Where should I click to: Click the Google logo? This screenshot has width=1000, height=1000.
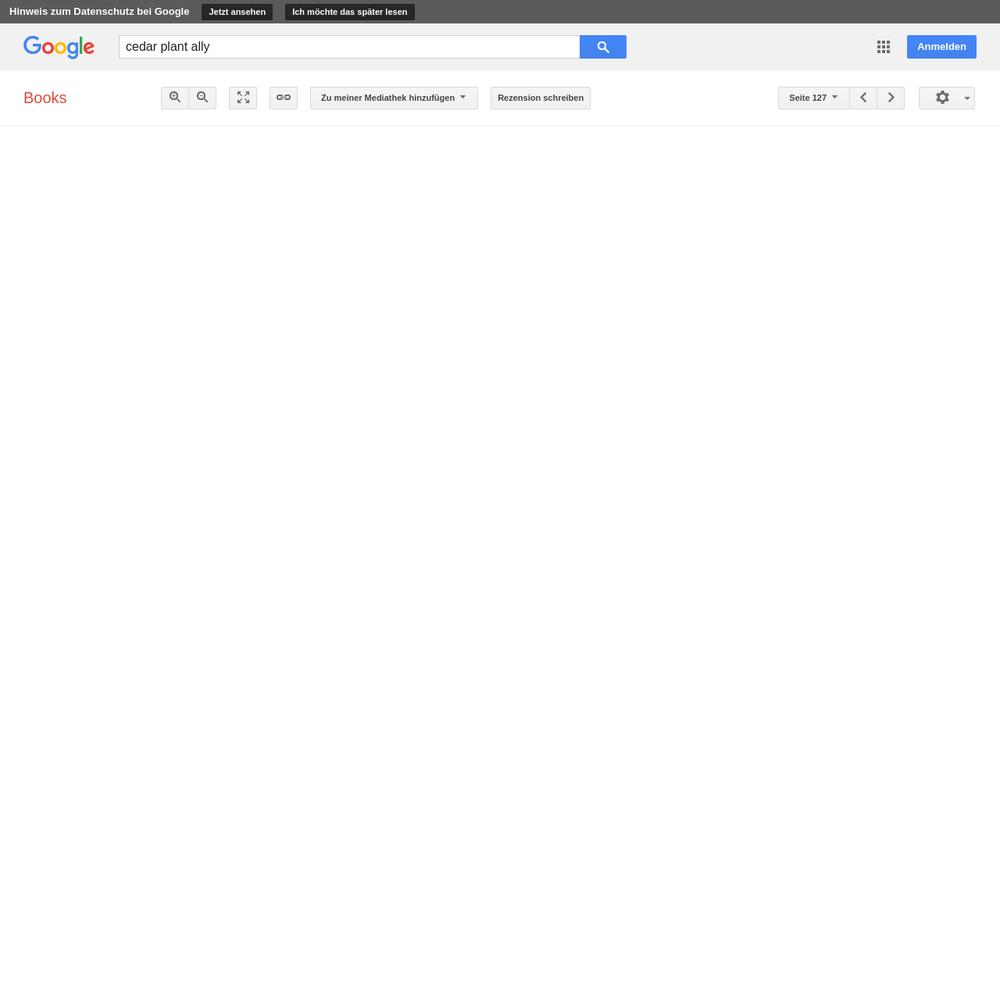(x=59, y=47)
